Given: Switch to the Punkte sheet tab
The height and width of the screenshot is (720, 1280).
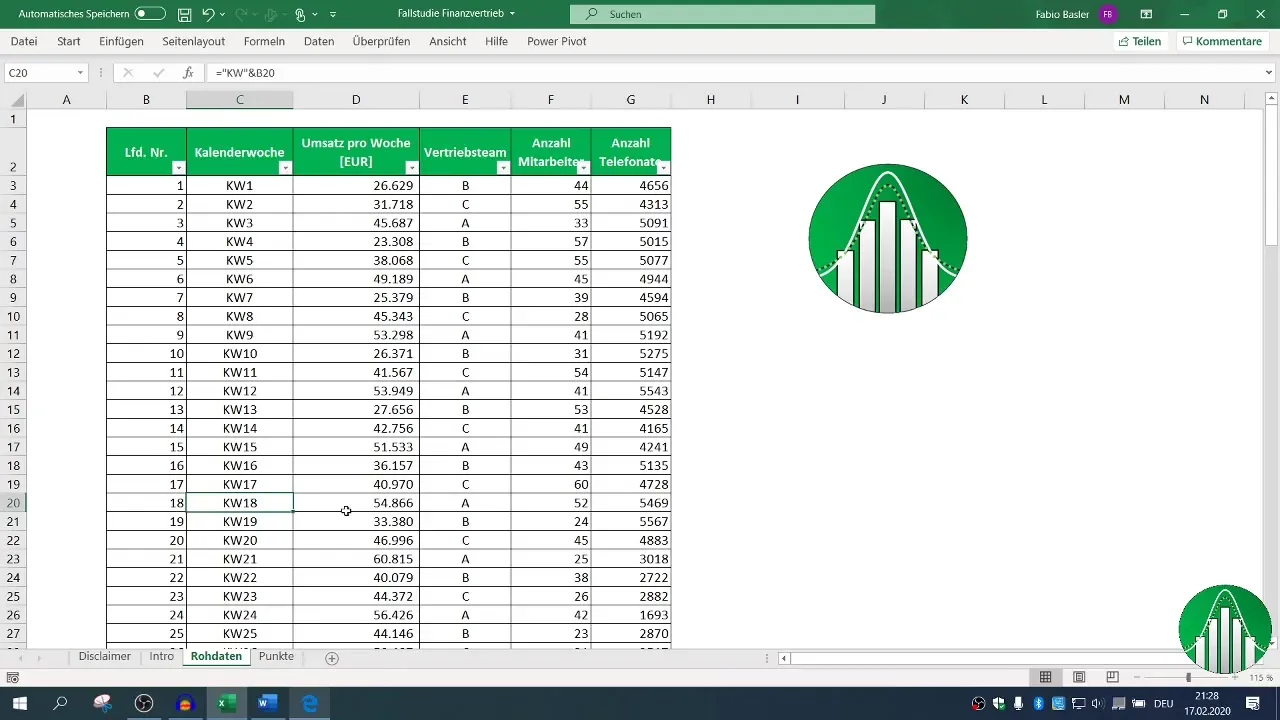Looking at the screenshot, I should click(276, 656).
